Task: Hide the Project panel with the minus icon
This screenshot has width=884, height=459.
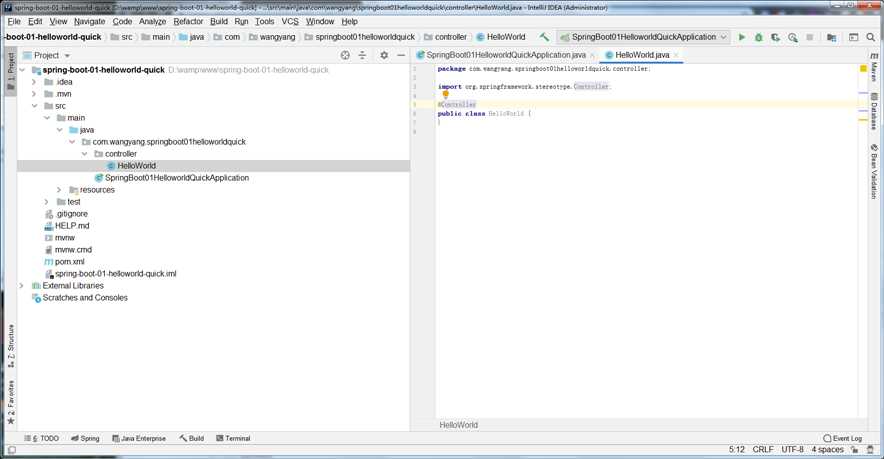Action: (x=401, y=55)
